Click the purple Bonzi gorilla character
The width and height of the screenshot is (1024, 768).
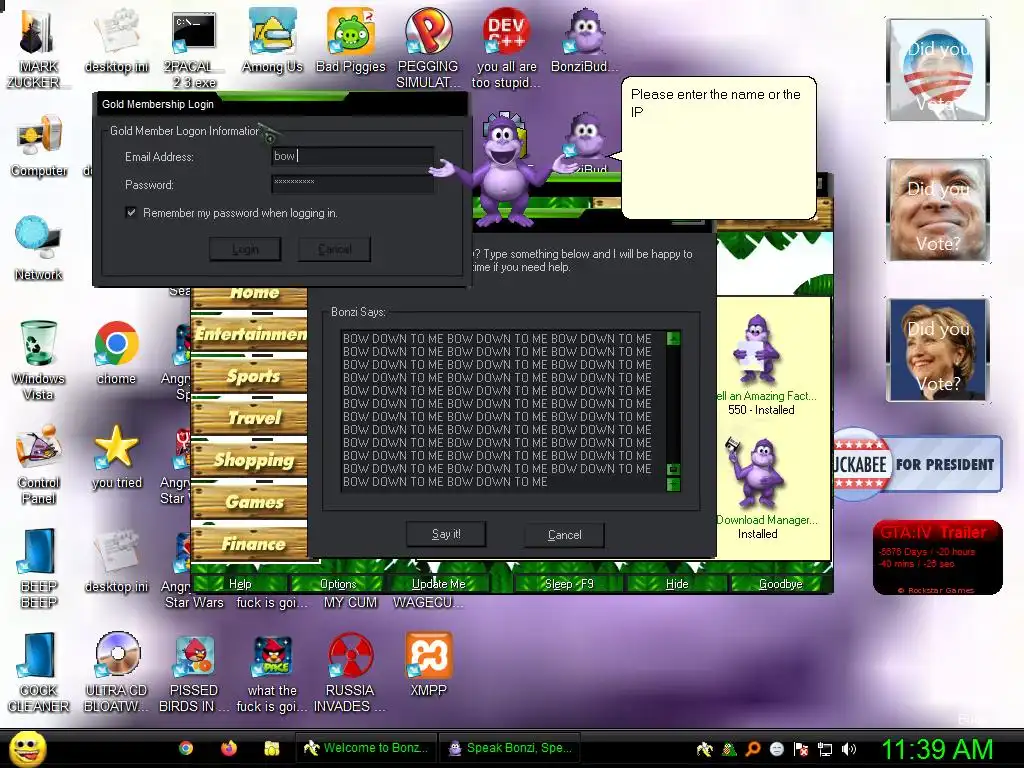pos(503,170)
